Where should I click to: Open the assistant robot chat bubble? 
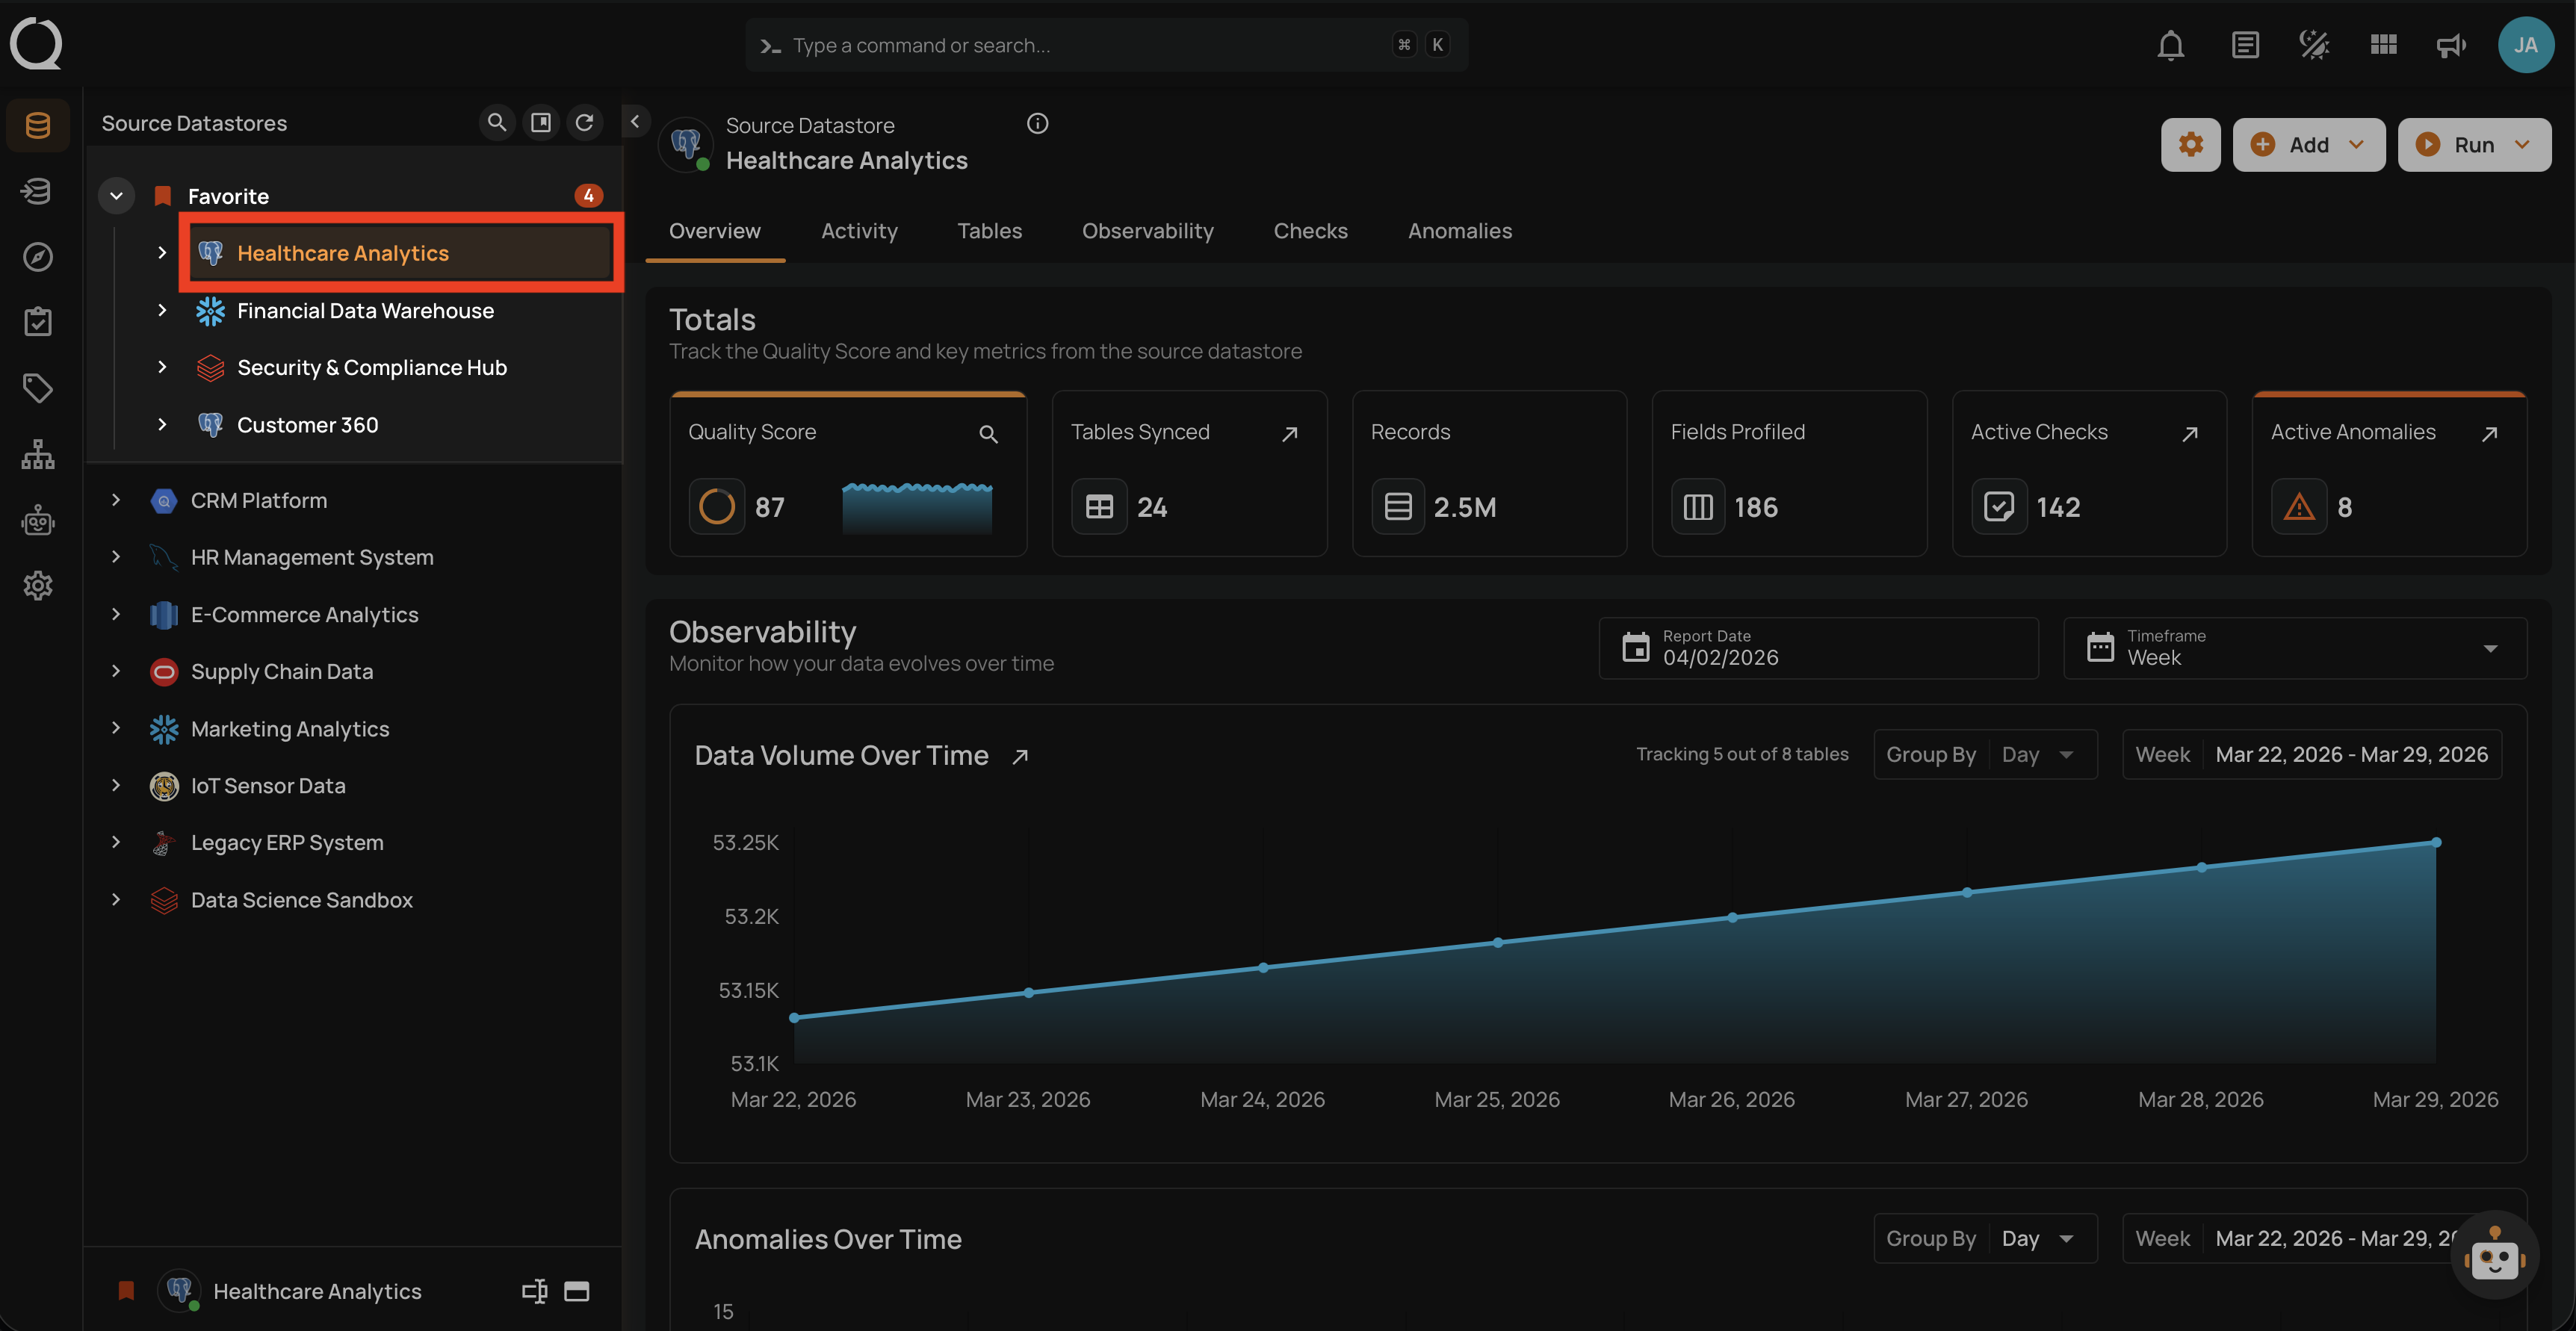point(2494,1256)
